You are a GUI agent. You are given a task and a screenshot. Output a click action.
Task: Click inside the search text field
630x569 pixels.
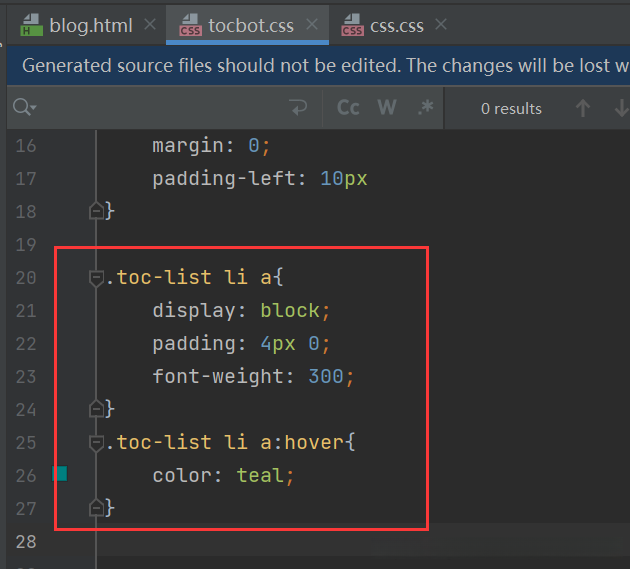pyautogui.click(x=160, y=108)
